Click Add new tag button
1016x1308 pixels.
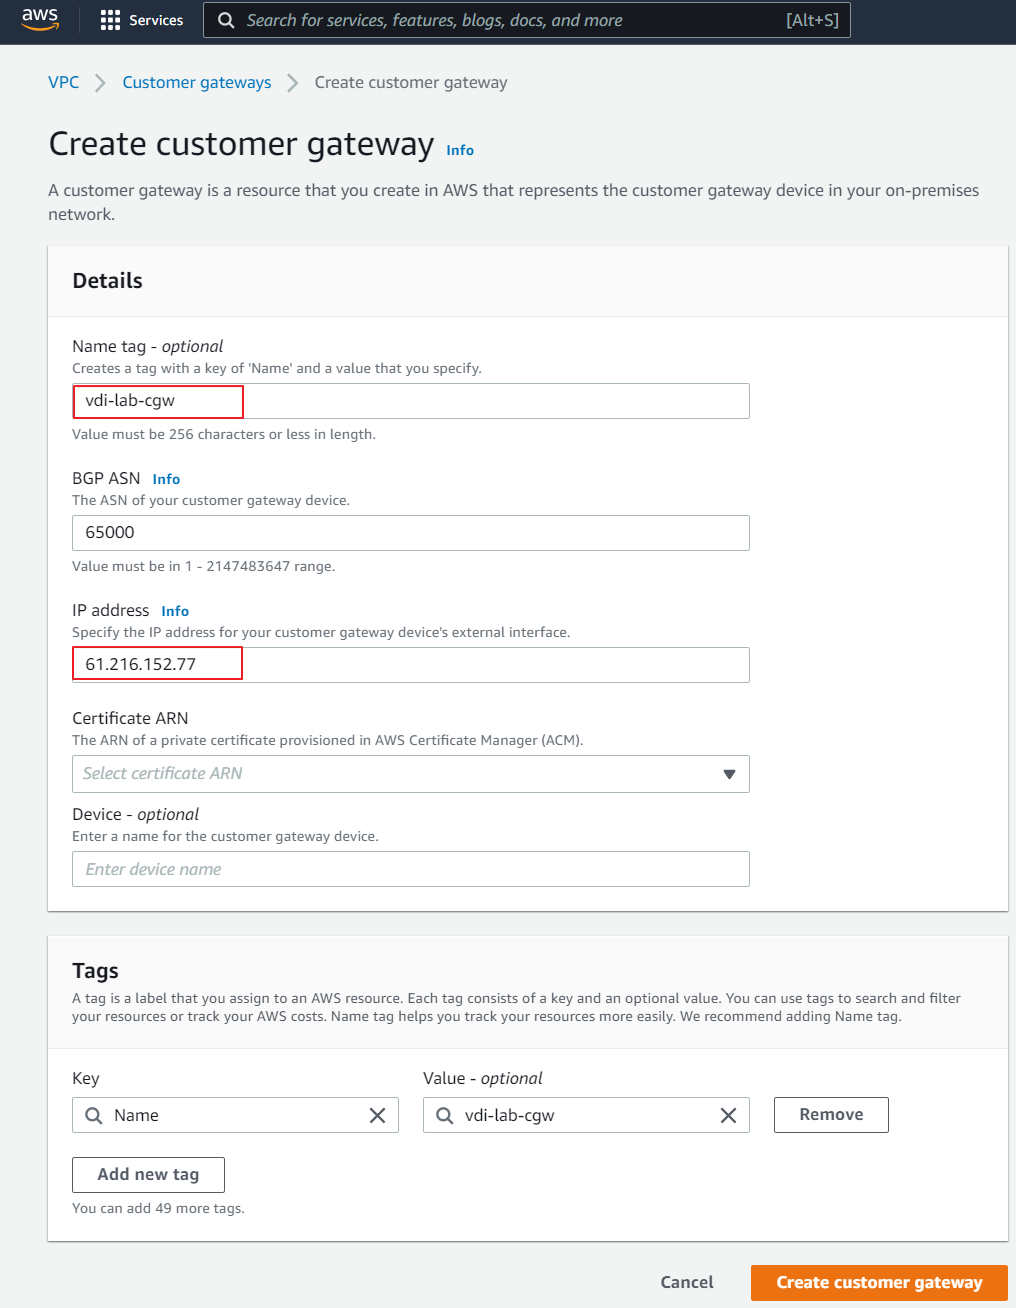tap(148, 1175)
